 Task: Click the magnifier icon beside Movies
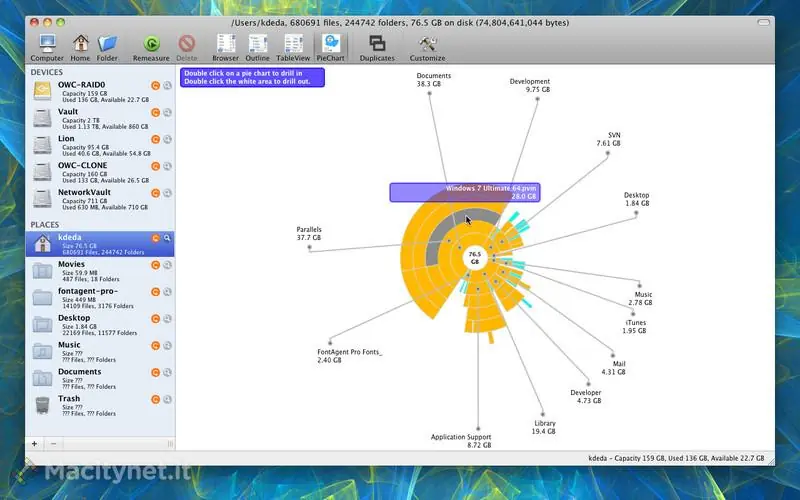(x=168, y=265)
